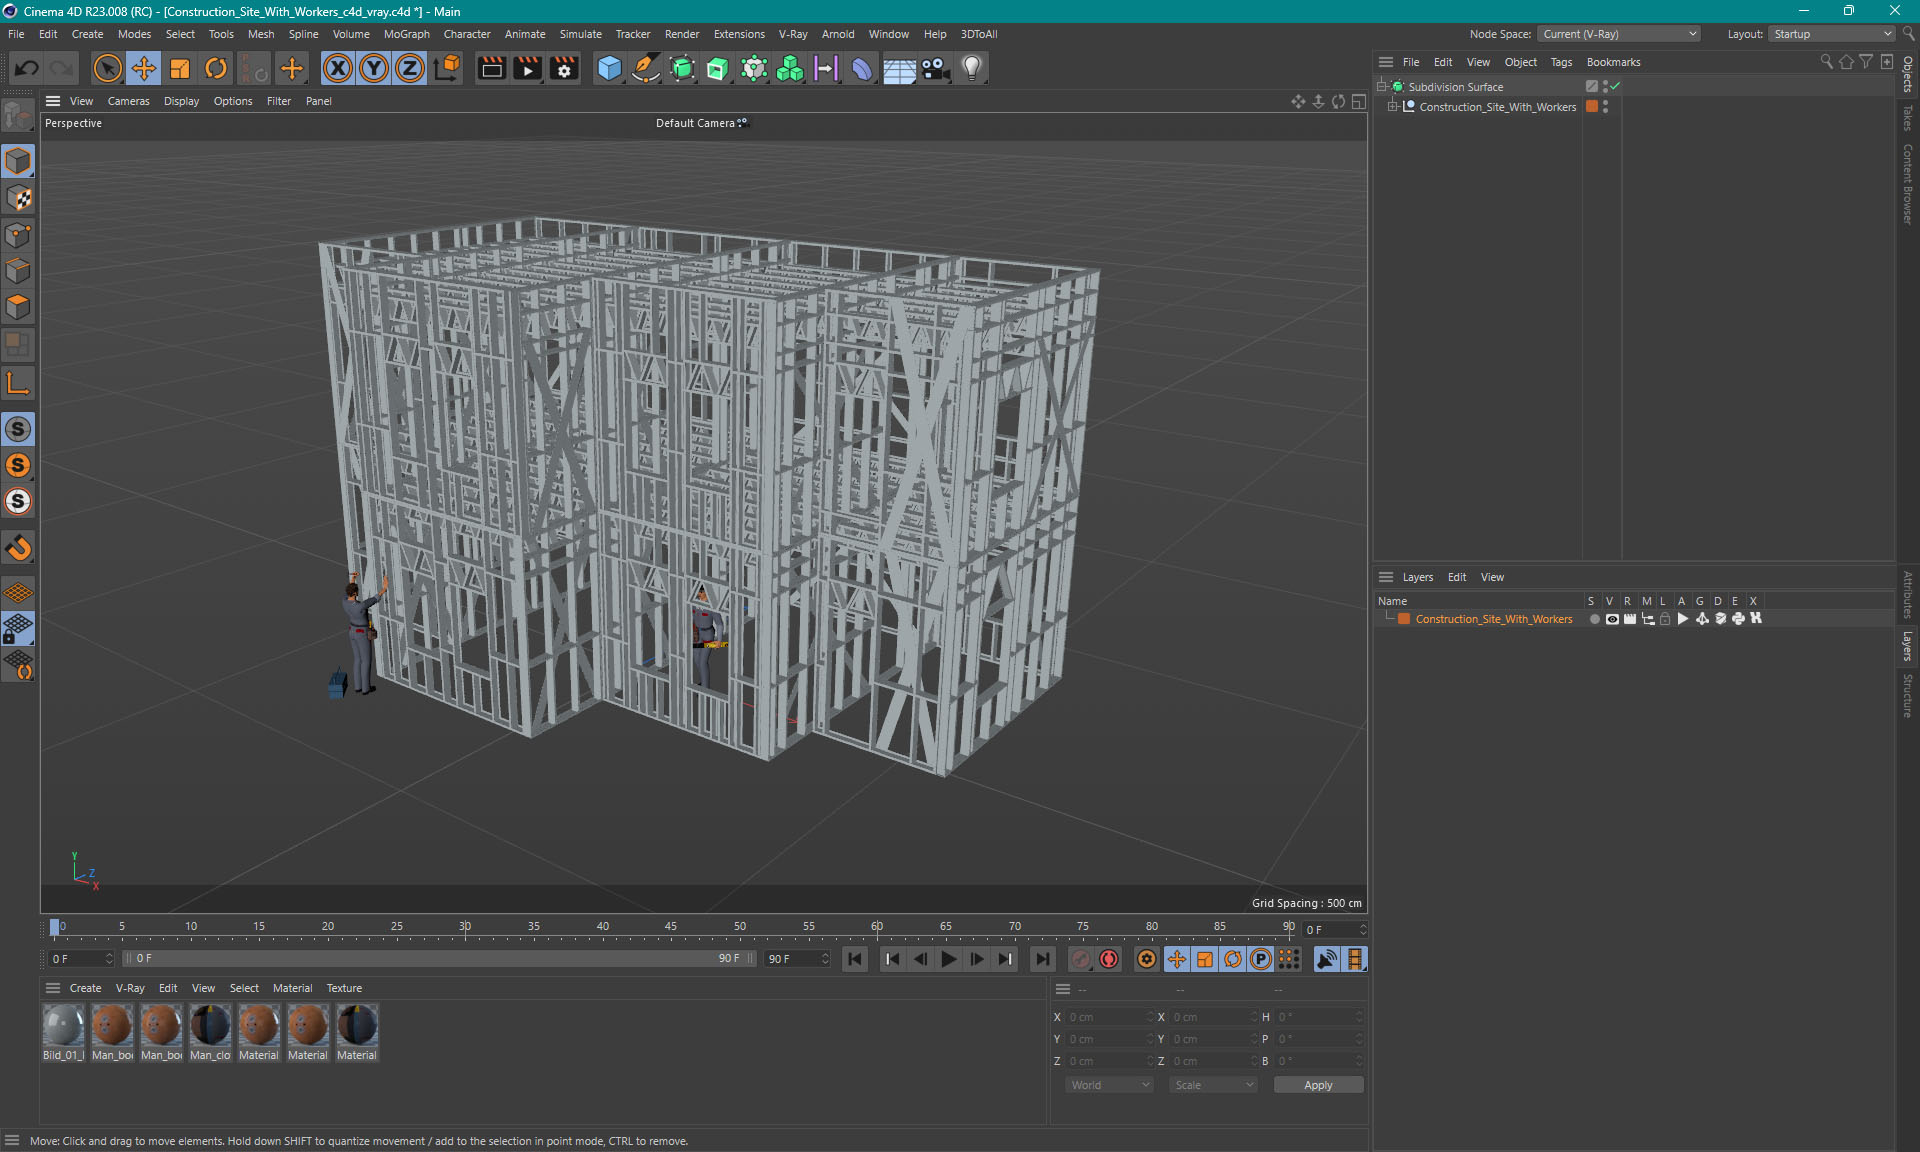Toggle layer viewport visibility eye icon
Screen dimensions: 1920x1152
[x=1612, y=619]
